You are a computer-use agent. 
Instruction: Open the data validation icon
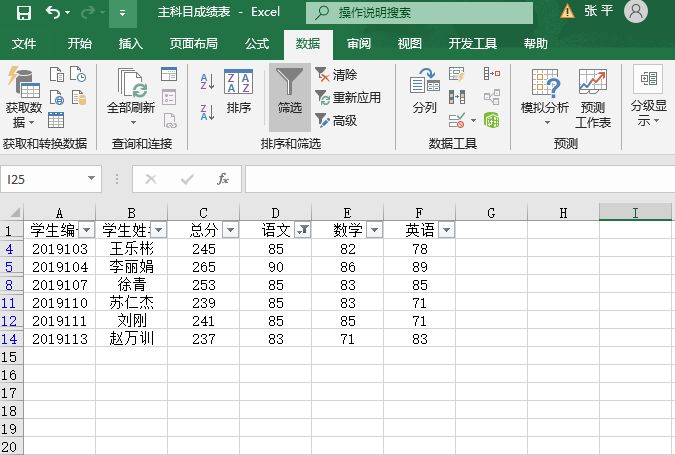pyautogui.click(x=457, y=121)
